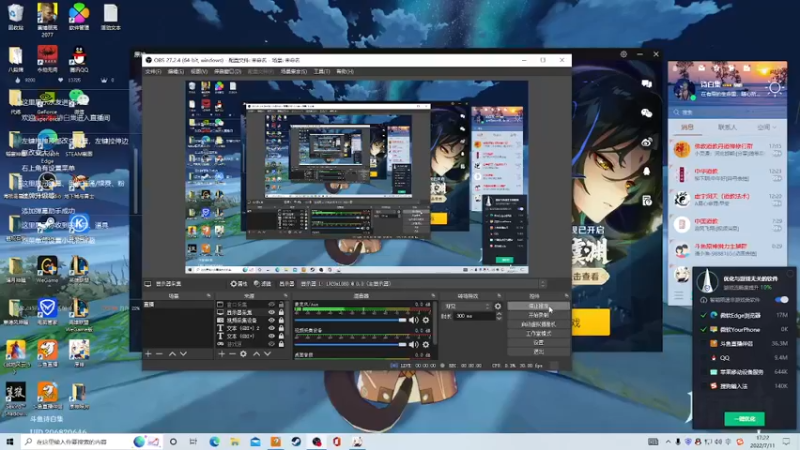This screenshot has height=450, width=800.
Task: Move the scene down in scenes panel
Action: pyautogui.click(x=183, y=354)
